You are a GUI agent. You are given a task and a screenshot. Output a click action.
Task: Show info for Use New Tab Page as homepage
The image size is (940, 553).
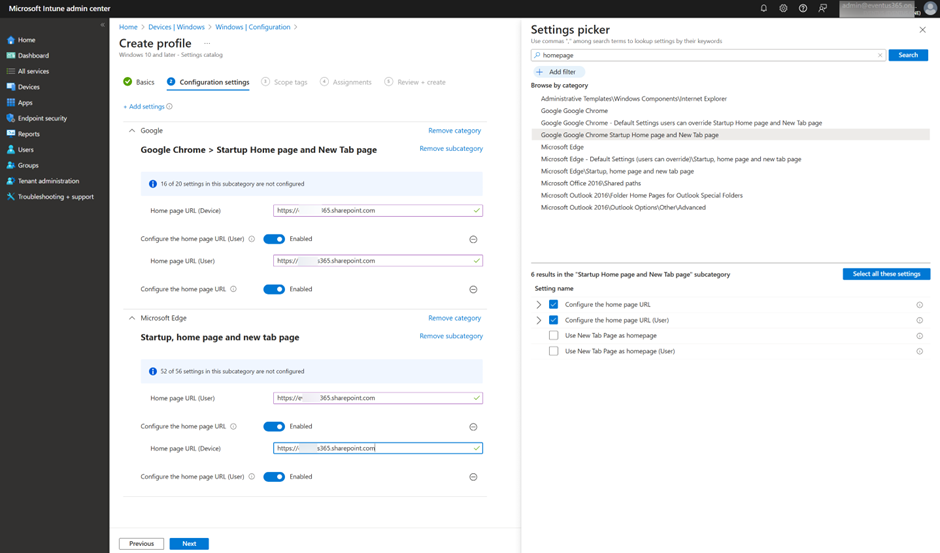[x=920, y=336]
